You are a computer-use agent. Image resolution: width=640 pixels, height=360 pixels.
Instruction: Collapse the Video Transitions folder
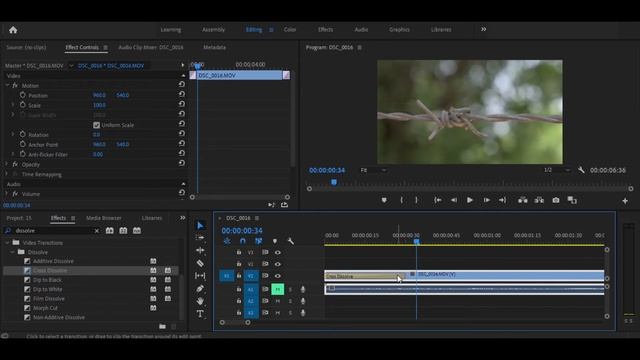tap(7, 242)
